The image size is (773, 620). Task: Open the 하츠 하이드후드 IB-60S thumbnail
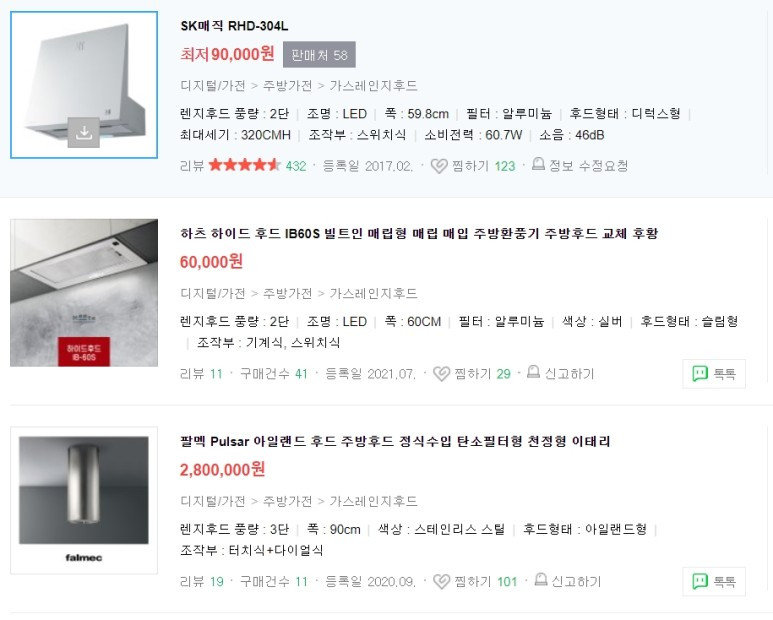tap(84, 293)
